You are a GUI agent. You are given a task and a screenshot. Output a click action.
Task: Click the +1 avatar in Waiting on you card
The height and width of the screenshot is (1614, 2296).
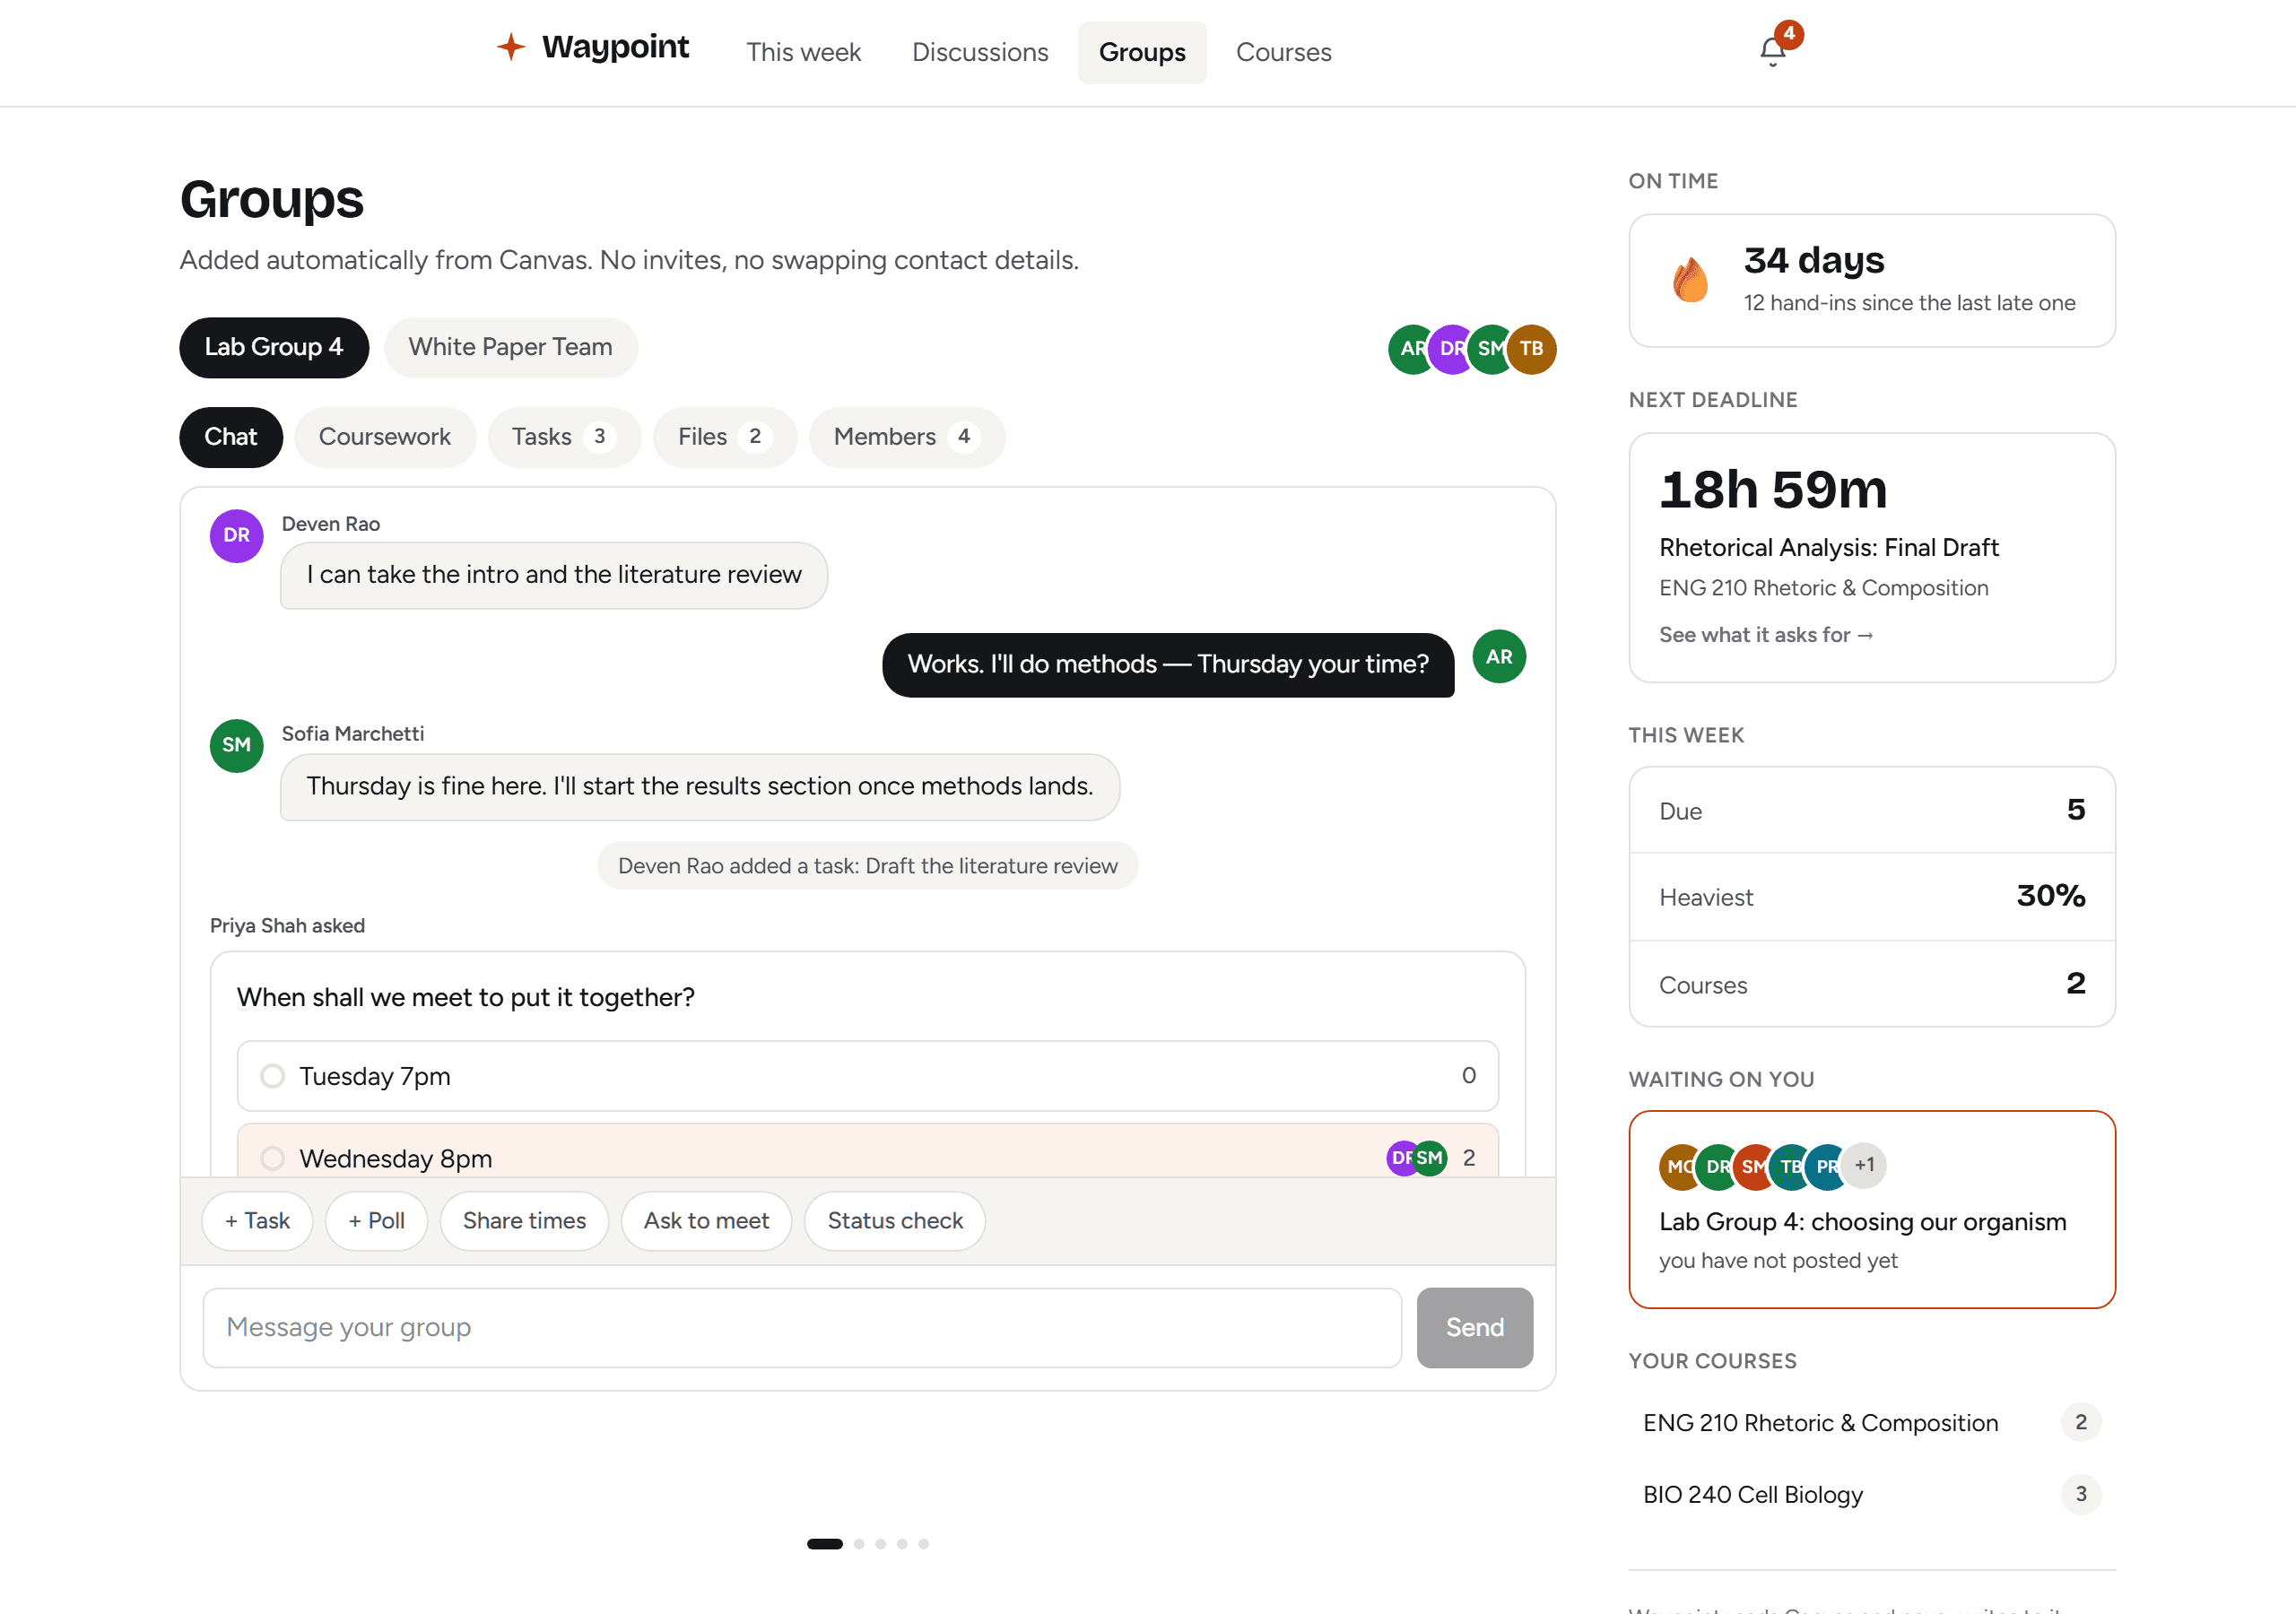[1865, 1165]
